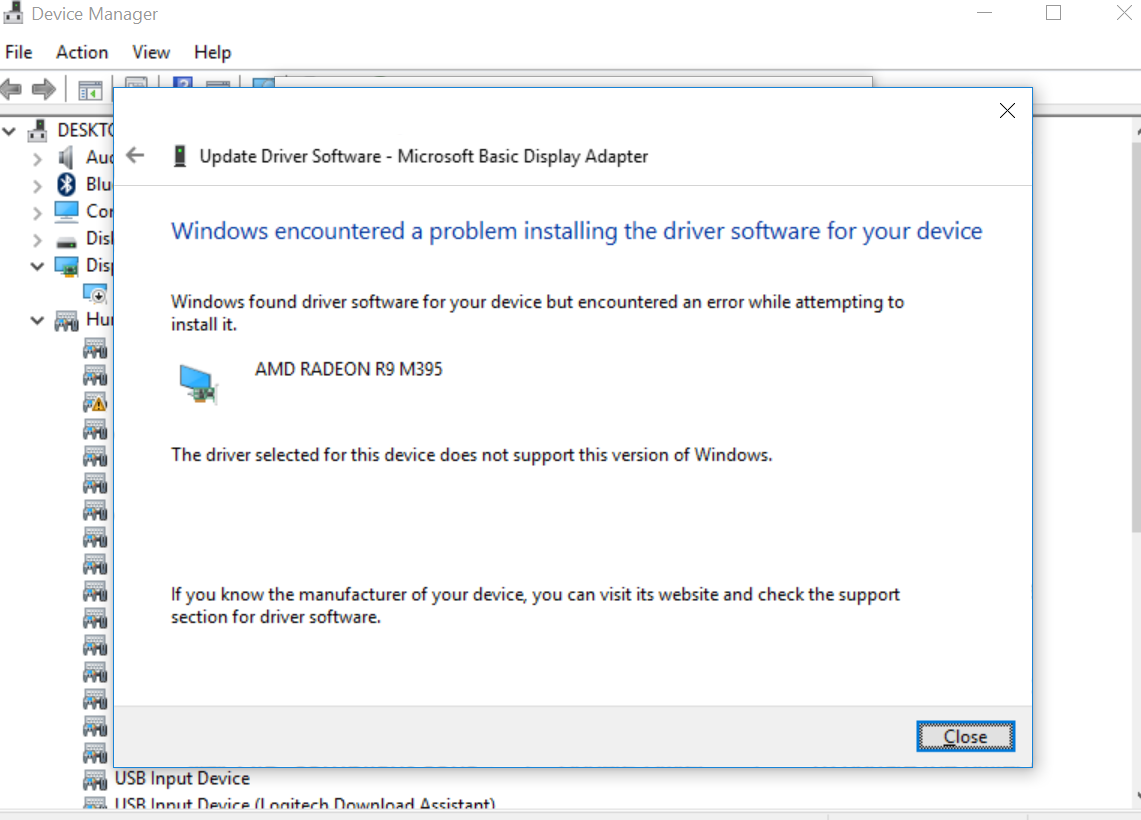Viewport: 1141px width, 820px height.
Task: Open the File menu
Action: 18,52
